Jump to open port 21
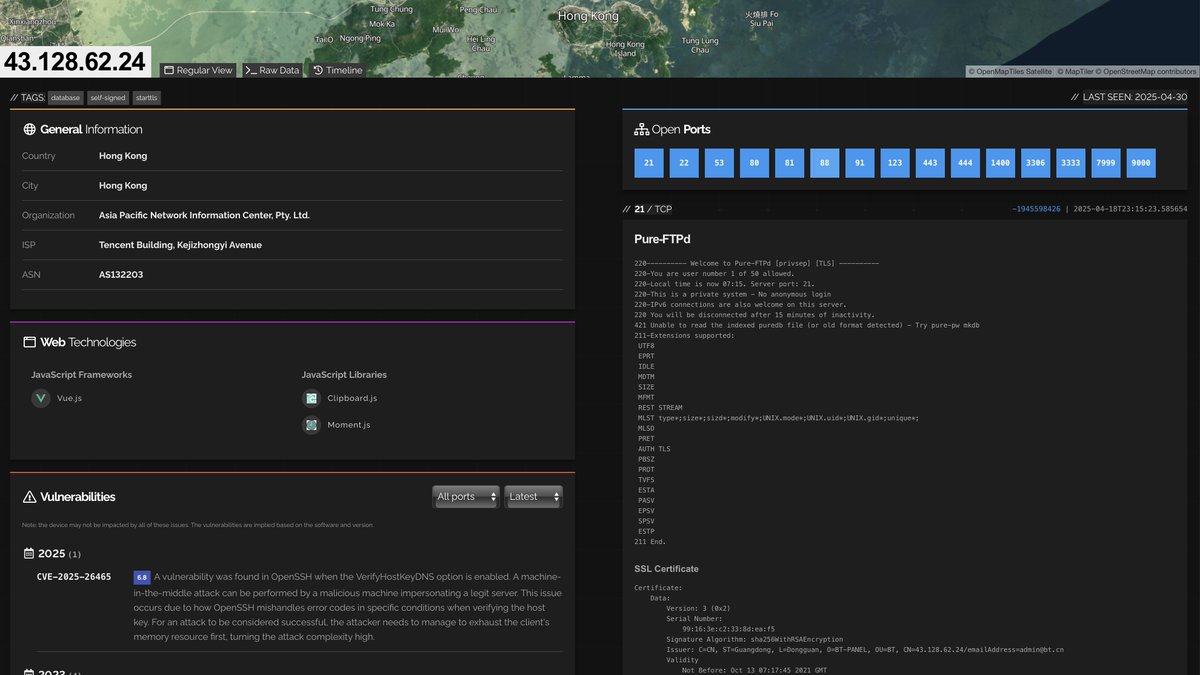 point(649,163)
